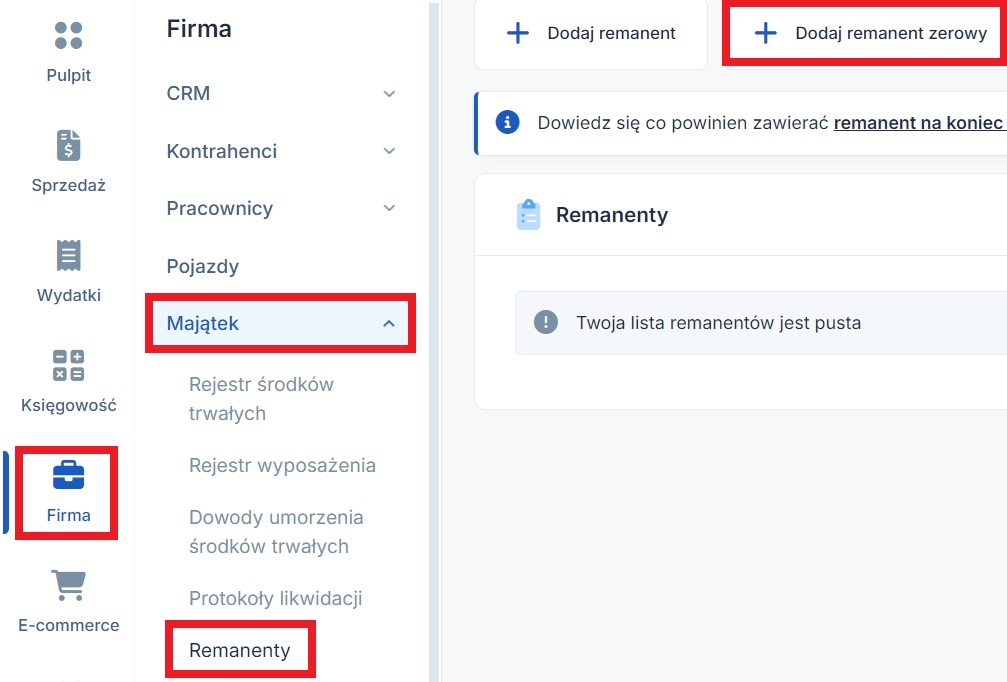
Task: Click the empty list warning icon
Action: 545,323
